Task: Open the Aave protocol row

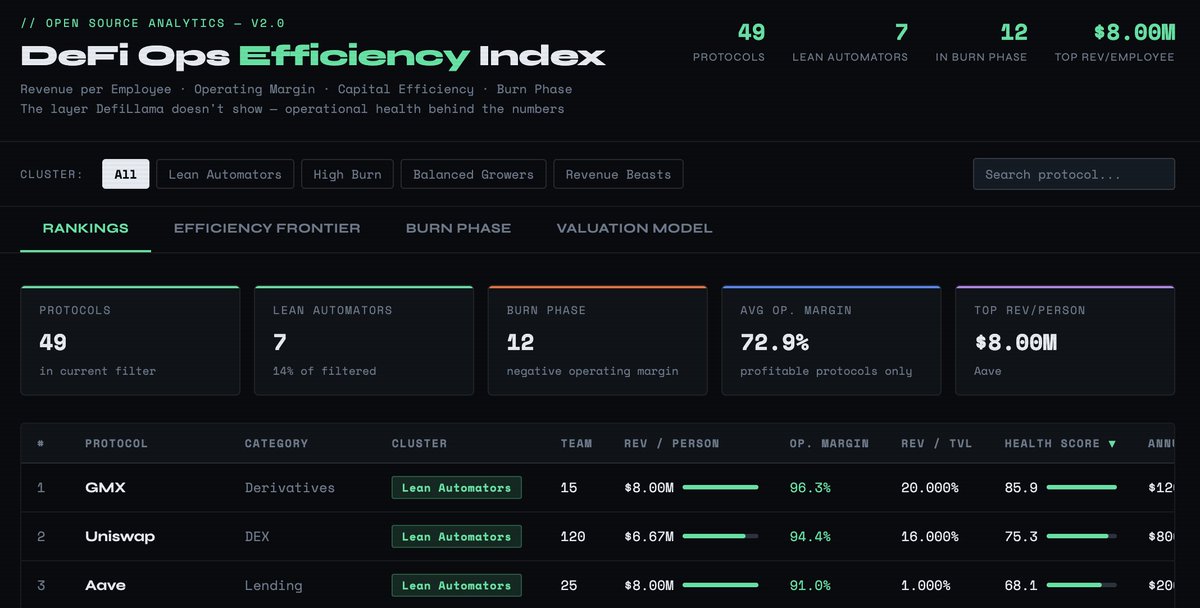Action: (598, 585)
